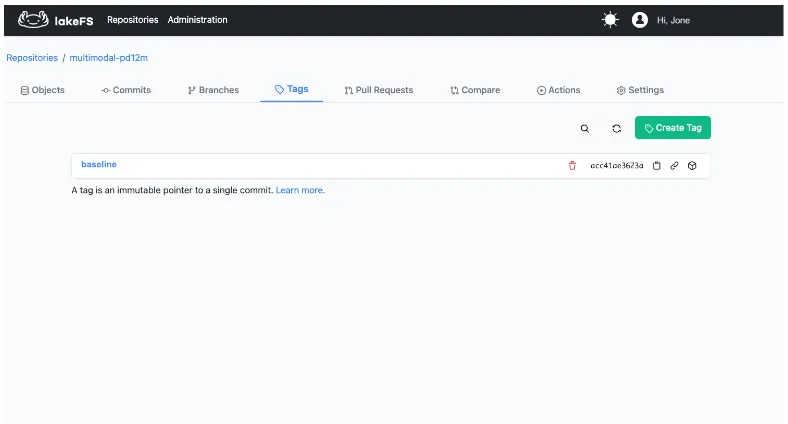Refresh the tags list
Image resolution: width=788 pixels, height=424 pixels.
click(x=617, y=129)
